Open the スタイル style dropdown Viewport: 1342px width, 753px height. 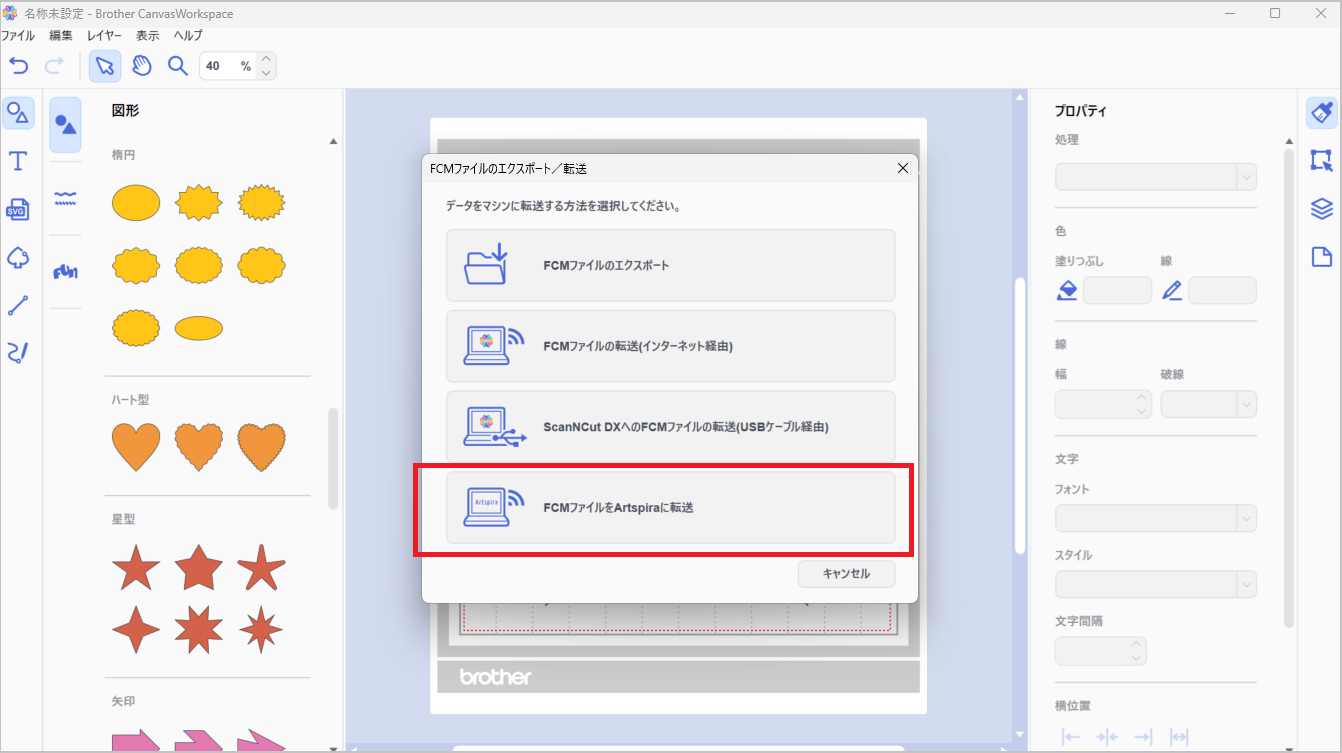point(1156,584)
